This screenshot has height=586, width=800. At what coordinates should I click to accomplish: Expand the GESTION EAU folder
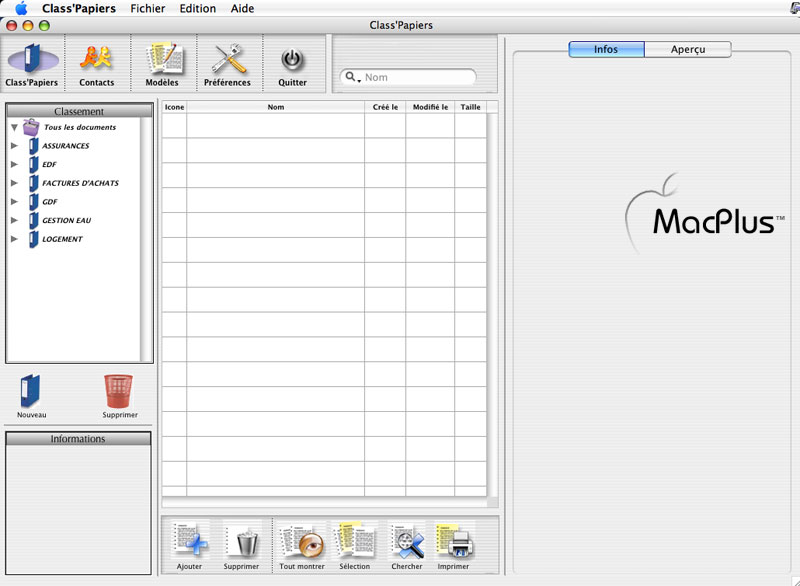(x=14, y=220)
